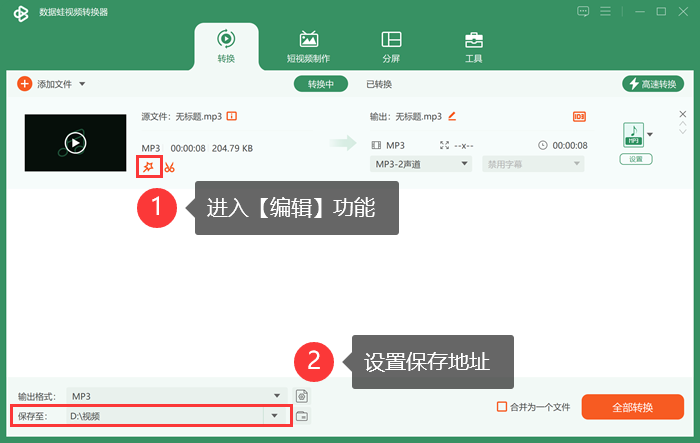This screenshot has height=443, width=700.
Task: Expand the format icon dropdown arrow
Action: tap(650, 134)
